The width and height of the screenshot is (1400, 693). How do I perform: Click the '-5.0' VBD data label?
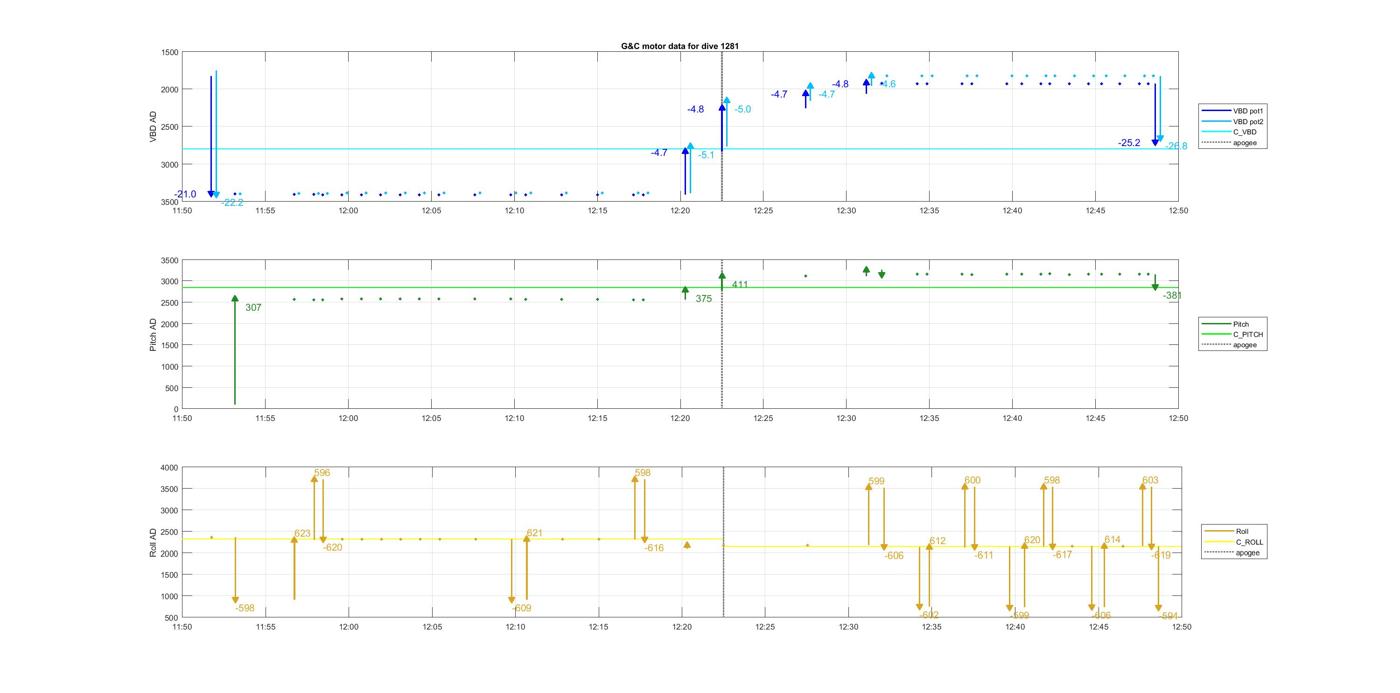[x=742, y=109]
